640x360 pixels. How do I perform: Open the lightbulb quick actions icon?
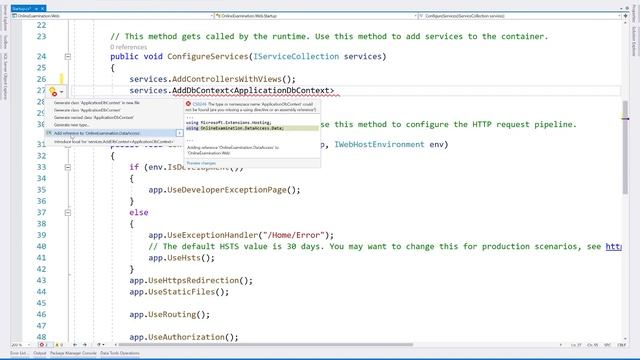[x=53, y=92]
